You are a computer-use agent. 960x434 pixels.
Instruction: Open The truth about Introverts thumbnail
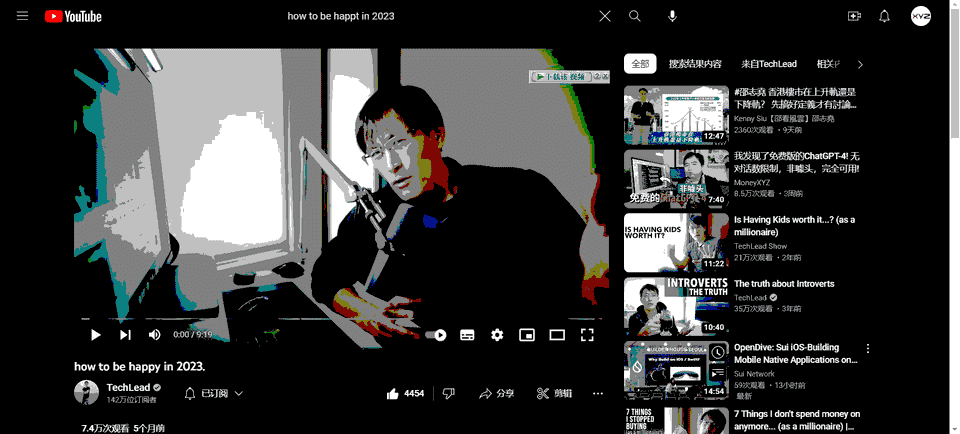pyautogui.click(x=676, y=306)
